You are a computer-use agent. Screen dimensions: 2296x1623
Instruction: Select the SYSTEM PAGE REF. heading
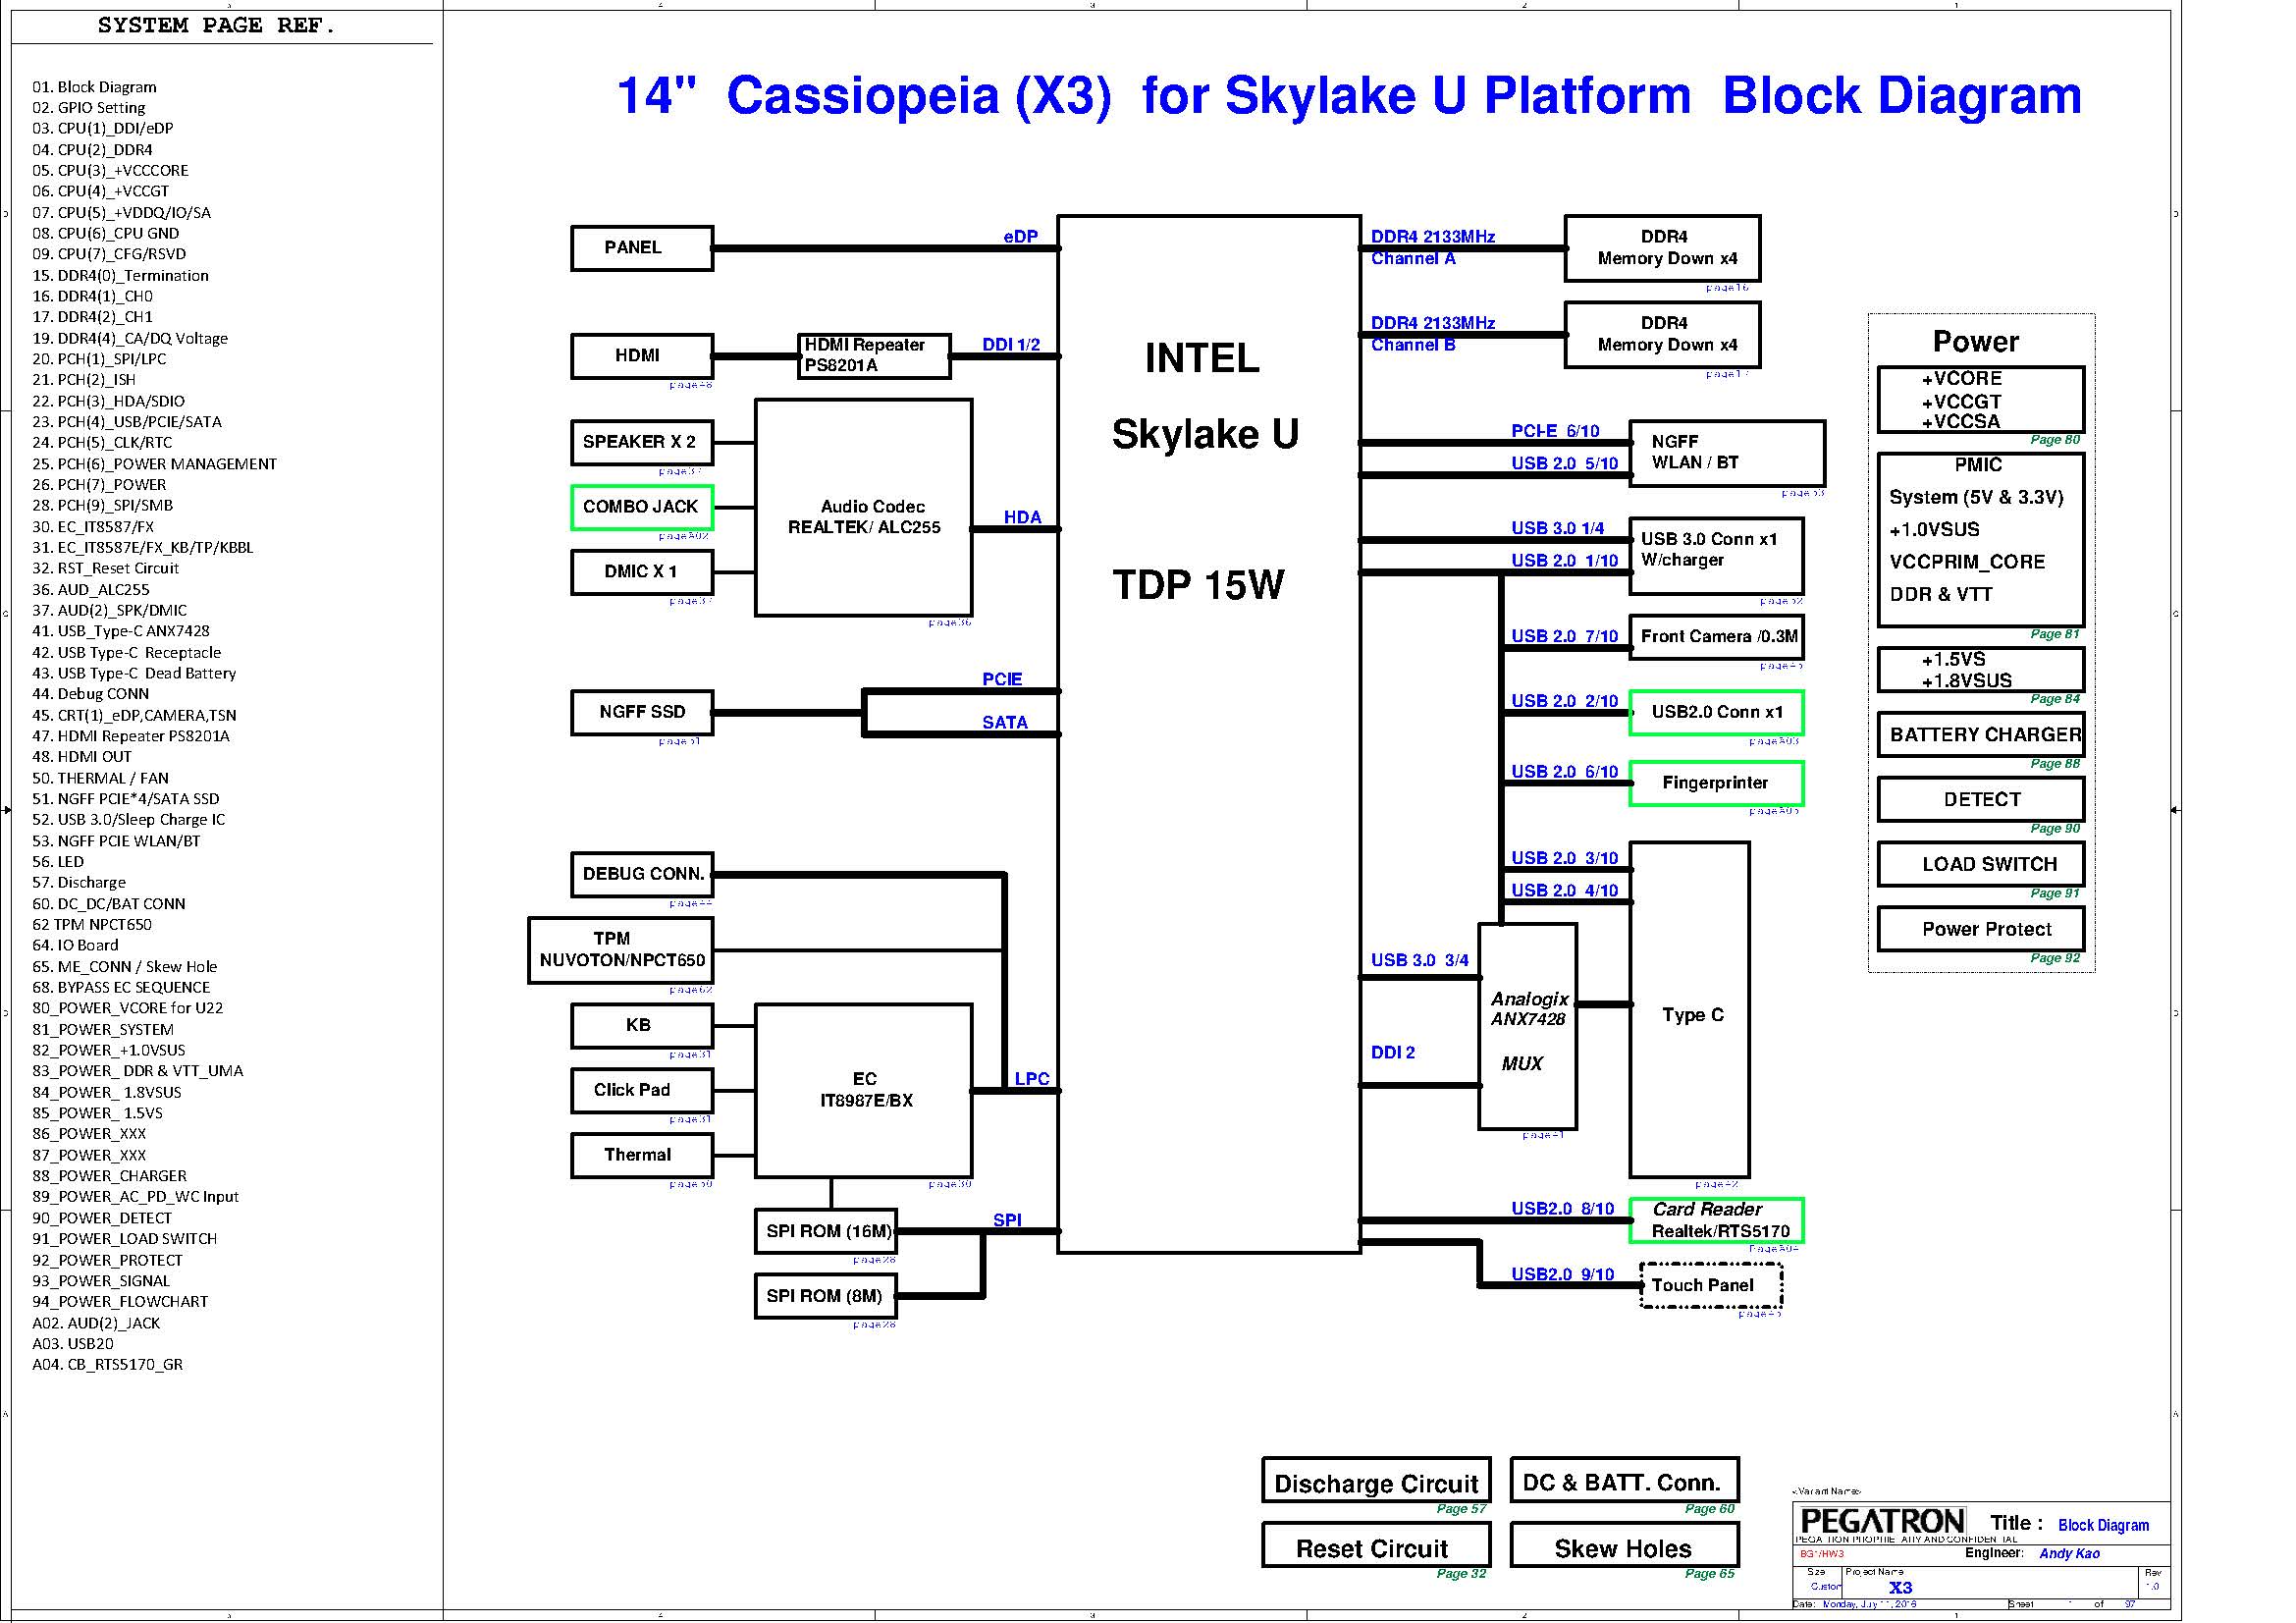click(217, 26)
